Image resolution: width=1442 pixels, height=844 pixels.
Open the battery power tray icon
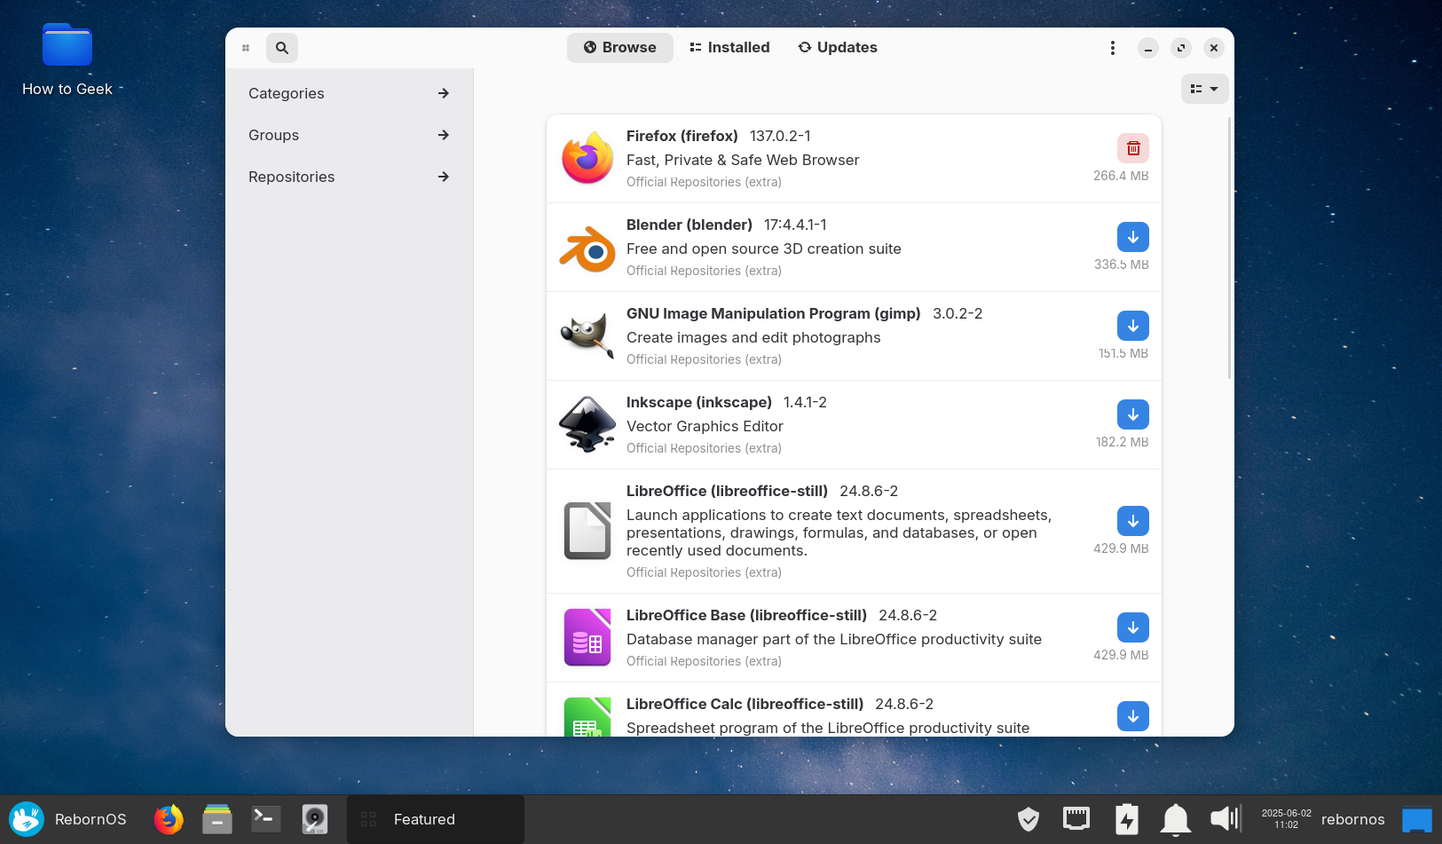tap(1127, 819)
